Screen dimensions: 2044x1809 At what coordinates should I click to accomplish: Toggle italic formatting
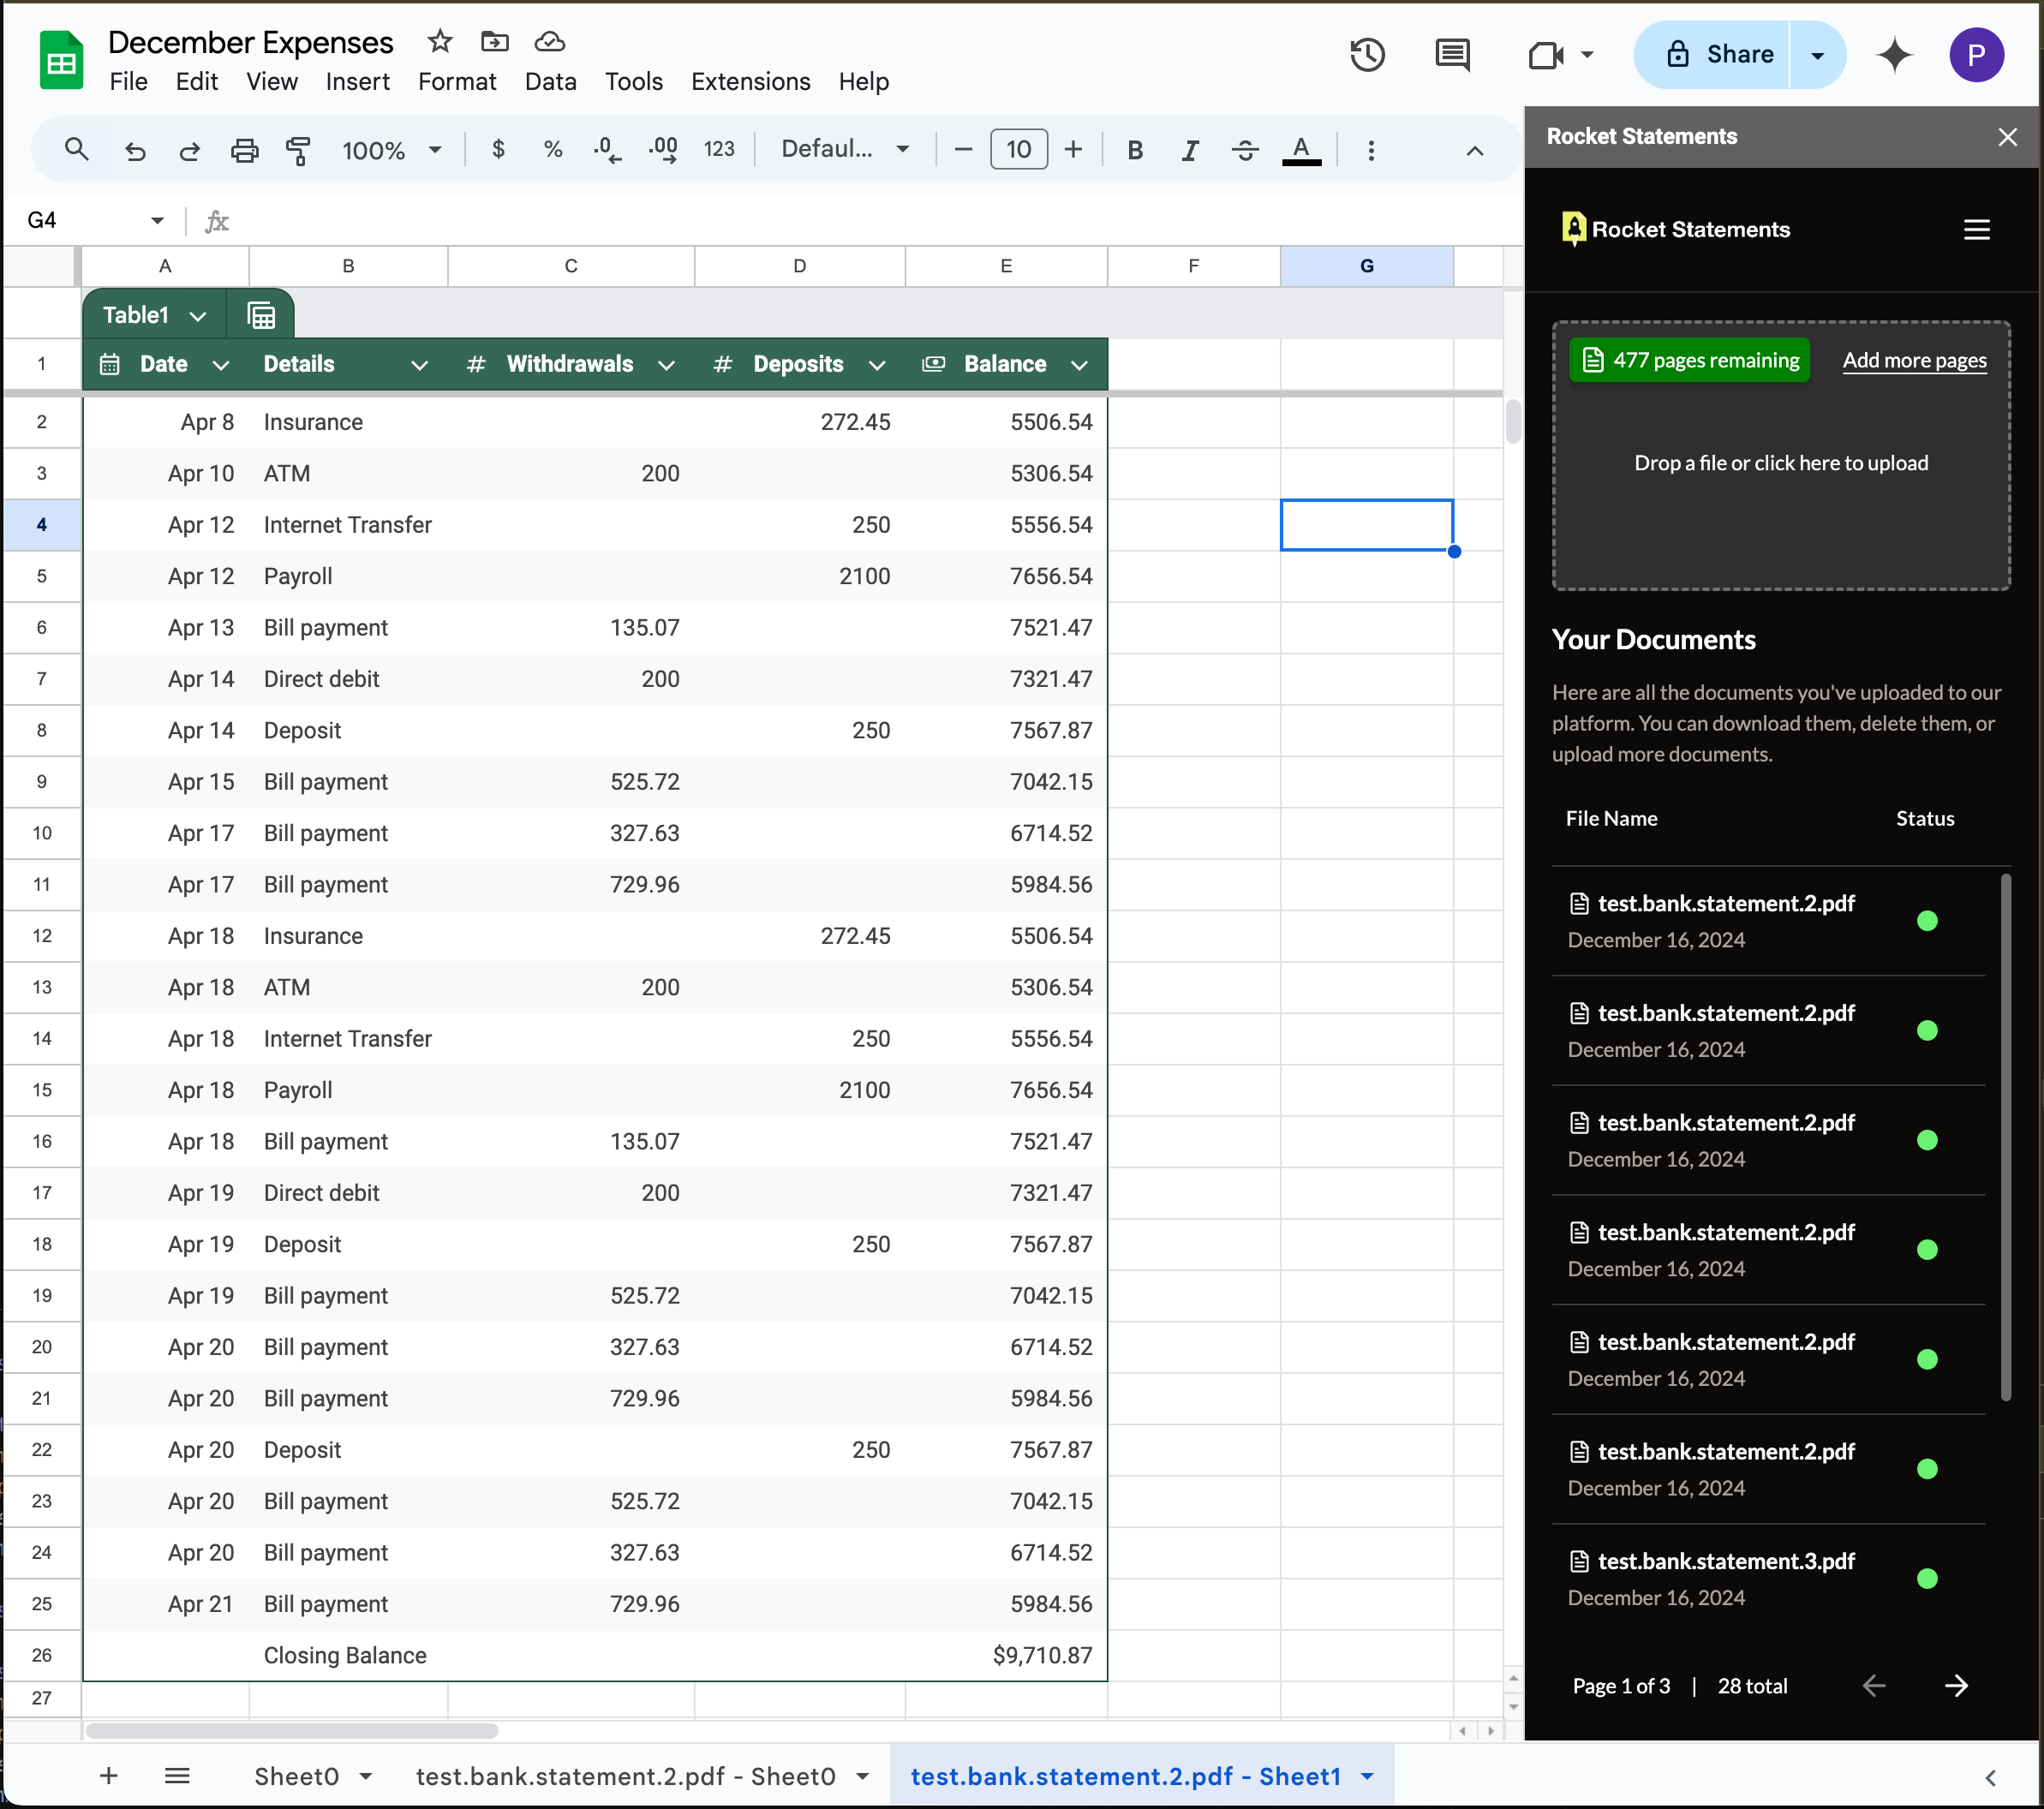coord(1190,150)
